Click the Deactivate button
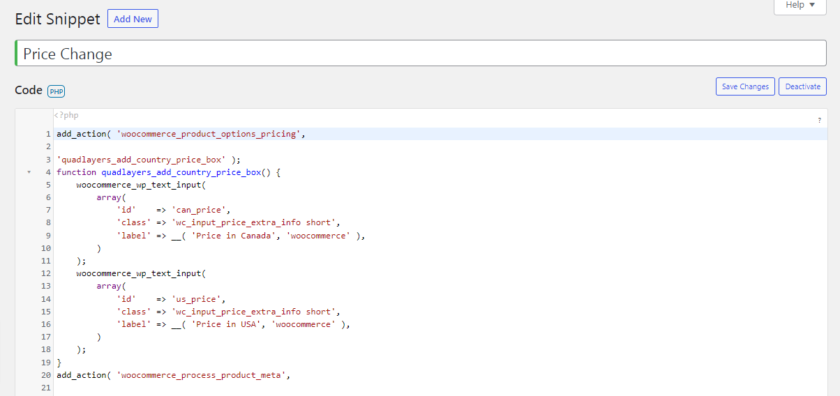 coord(802,86)
